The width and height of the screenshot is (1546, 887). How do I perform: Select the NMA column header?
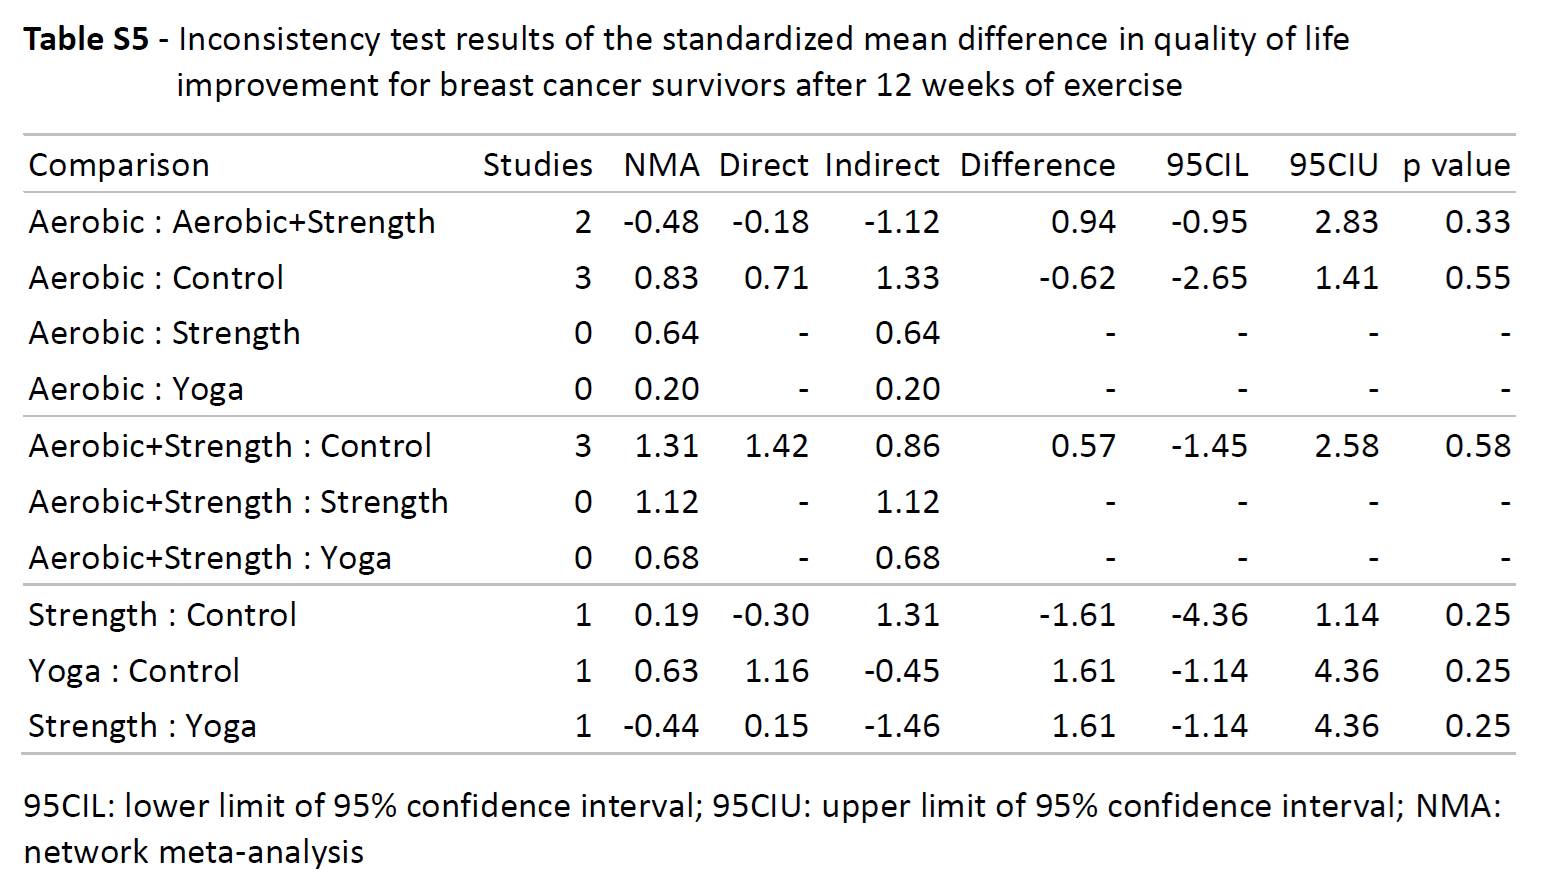pyautogui.click(x=661, y=165)
